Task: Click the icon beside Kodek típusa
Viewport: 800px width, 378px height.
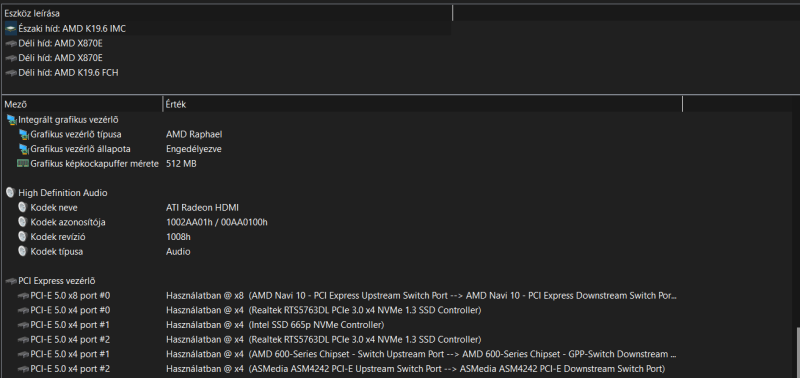Action: [x=22, y=251]
